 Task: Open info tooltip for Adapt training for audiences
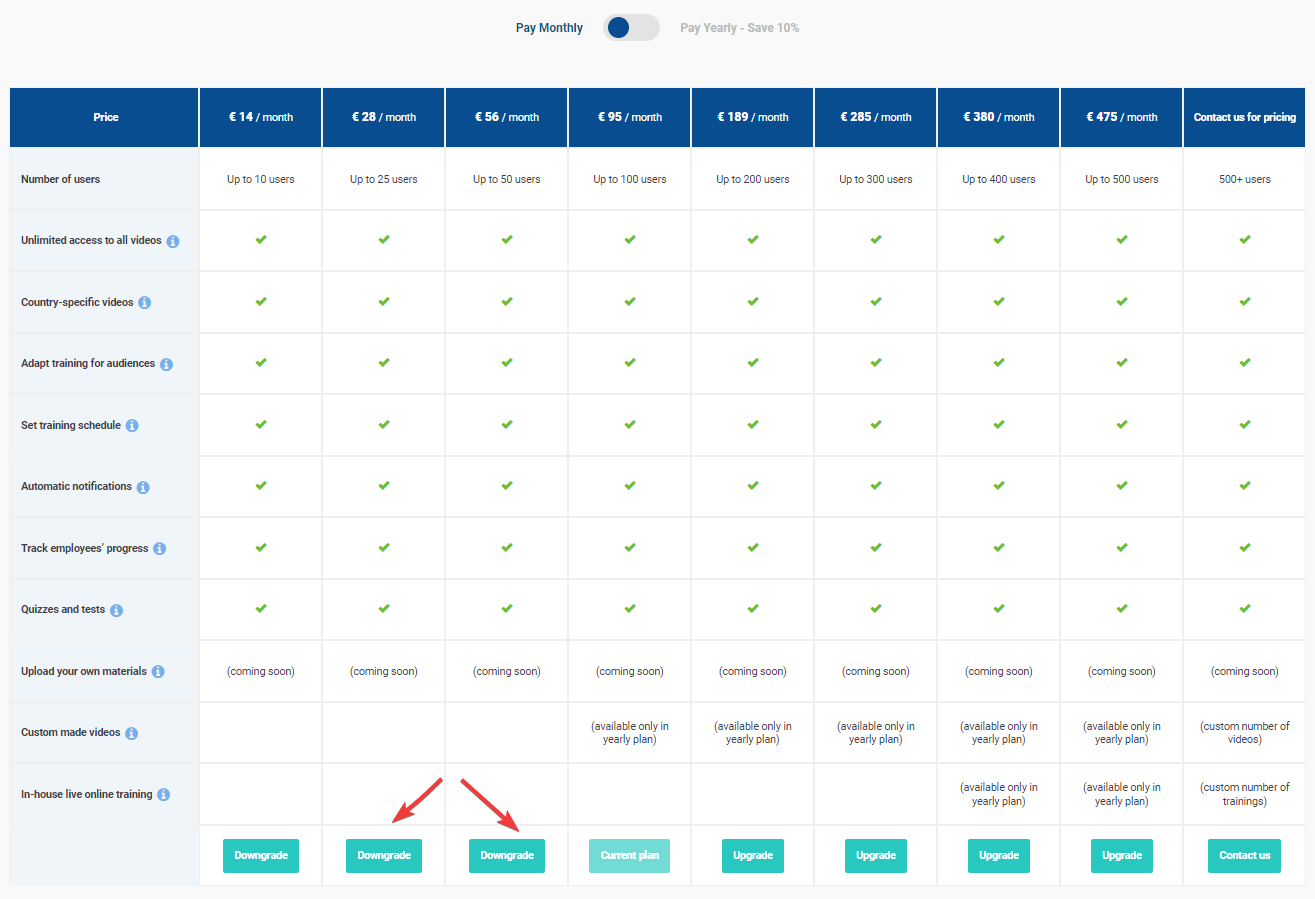click(x=167, y=365)
